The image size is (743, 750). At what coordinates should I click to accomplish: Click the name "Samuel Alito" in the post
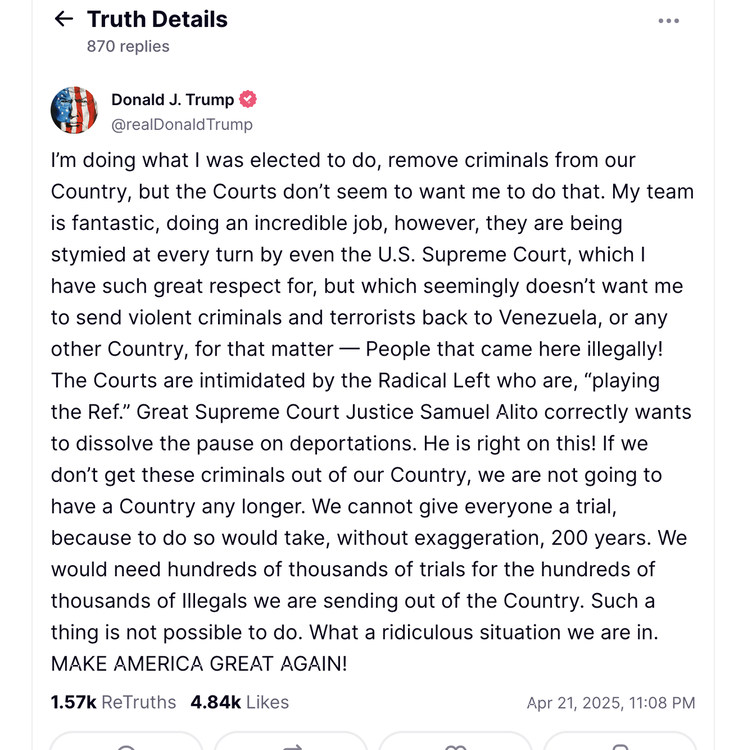point(479,412)
